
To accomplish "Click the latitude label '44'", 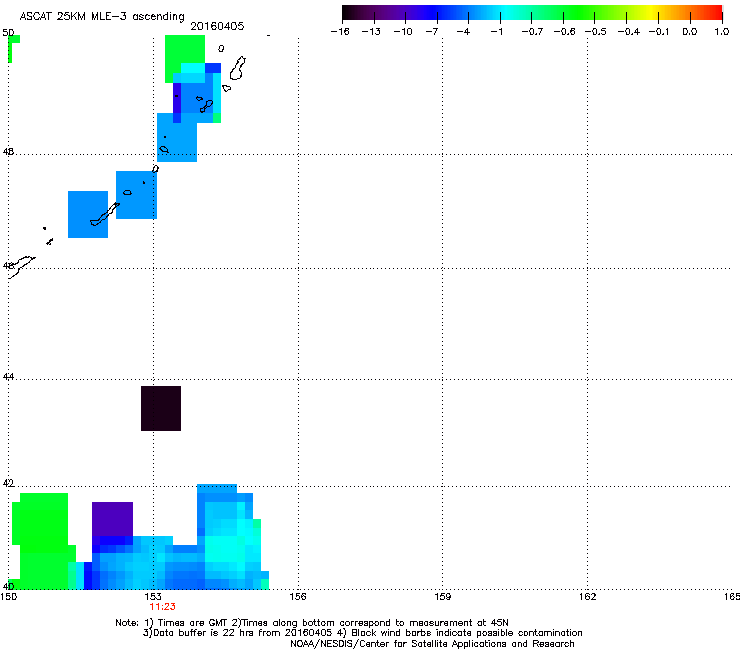I will point(8,377).
